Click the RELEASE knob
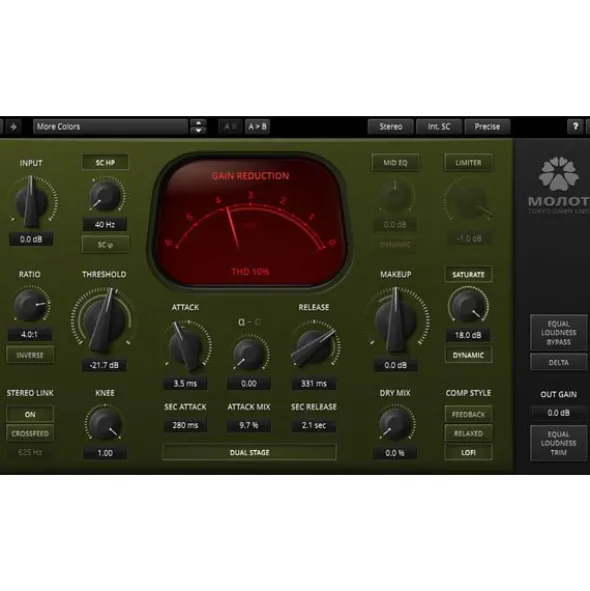The width and height of the screenshot is (590, 591). click(x=314, y=346)
